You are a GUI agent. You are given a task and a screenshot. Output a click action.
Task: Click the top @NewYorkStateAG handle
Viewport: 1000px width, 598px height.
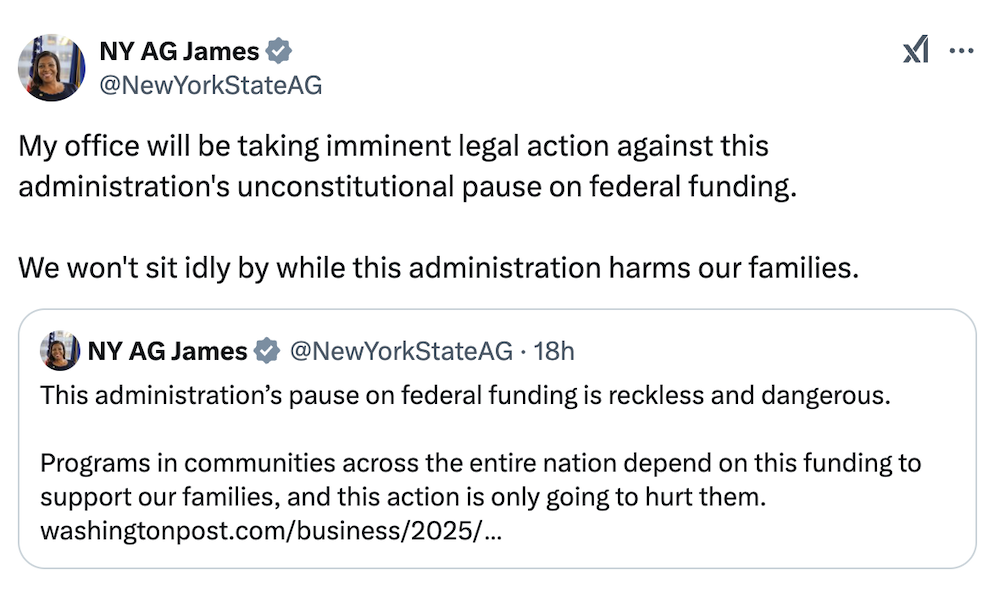click(210, 85)
